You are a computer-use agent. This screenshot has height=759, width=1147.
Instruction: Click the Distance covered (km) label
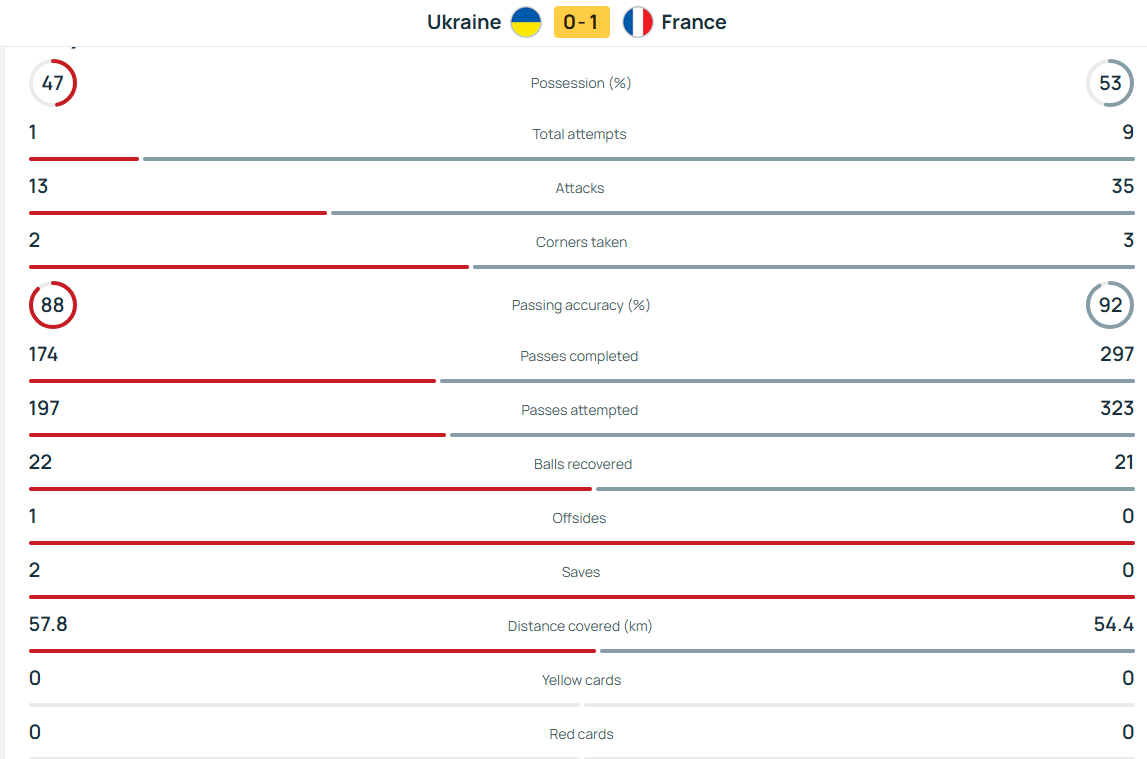[580, 626]
